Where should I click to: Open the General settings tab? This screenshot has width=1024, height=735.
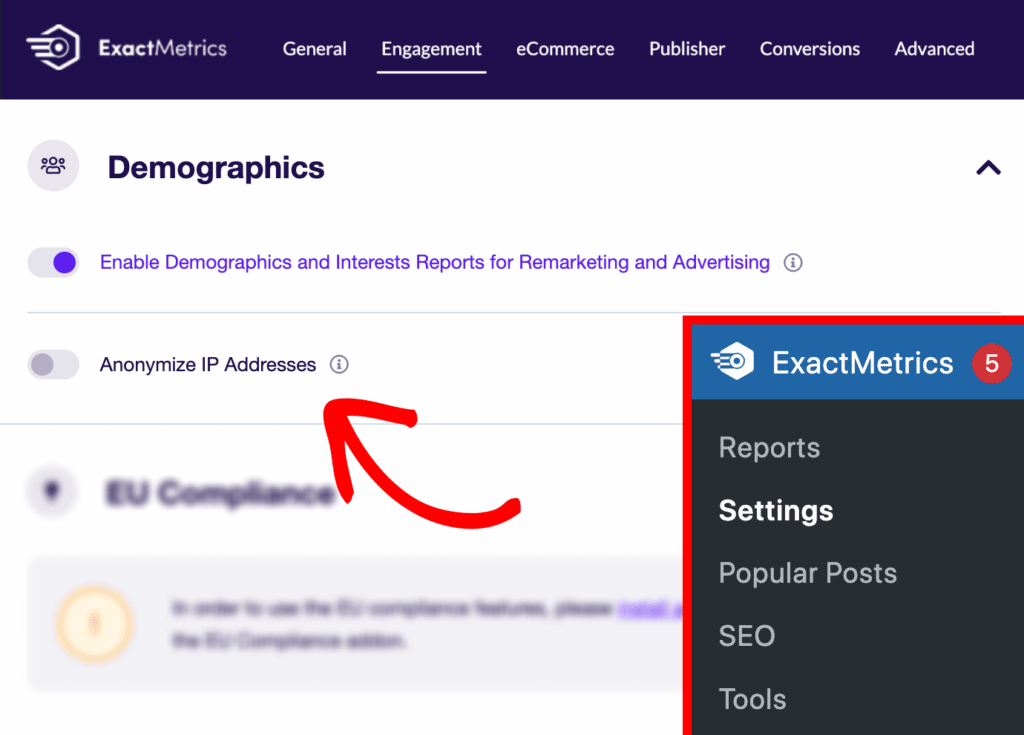314,49
